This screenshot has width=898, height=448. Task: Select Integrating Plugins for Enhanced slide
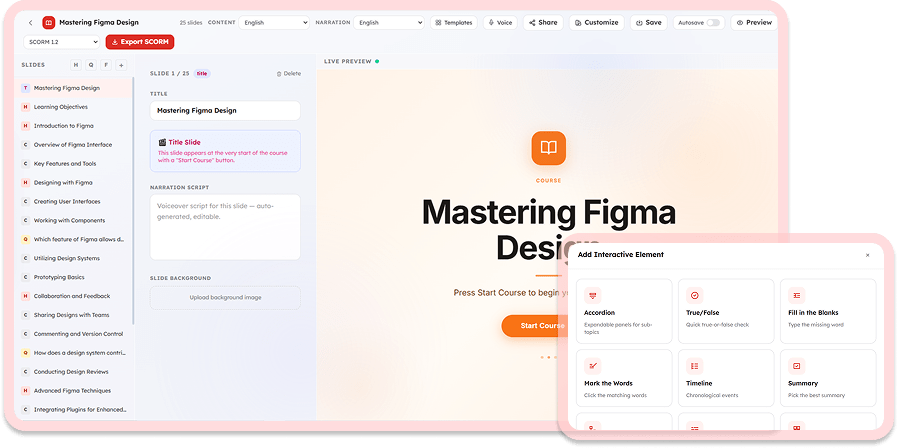tap(74, 410)
